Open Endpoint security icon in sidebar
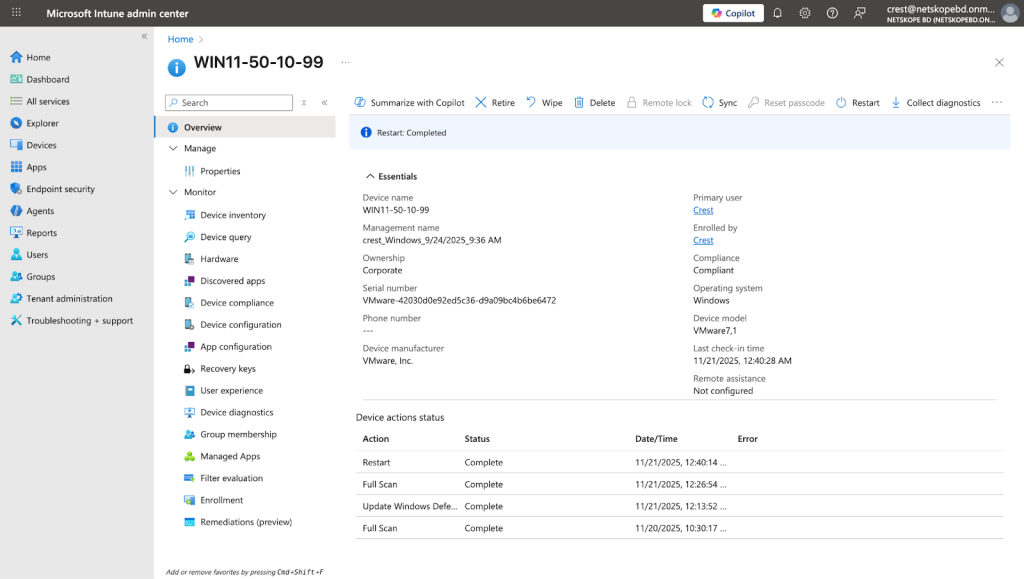Screen dimensions: 1024x579 point(16,189)
